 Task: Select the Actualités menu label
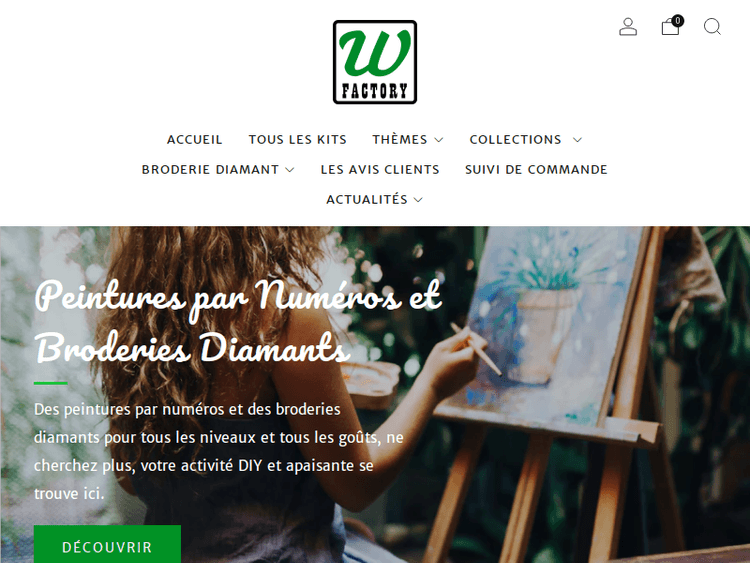[x=367, y=199]
